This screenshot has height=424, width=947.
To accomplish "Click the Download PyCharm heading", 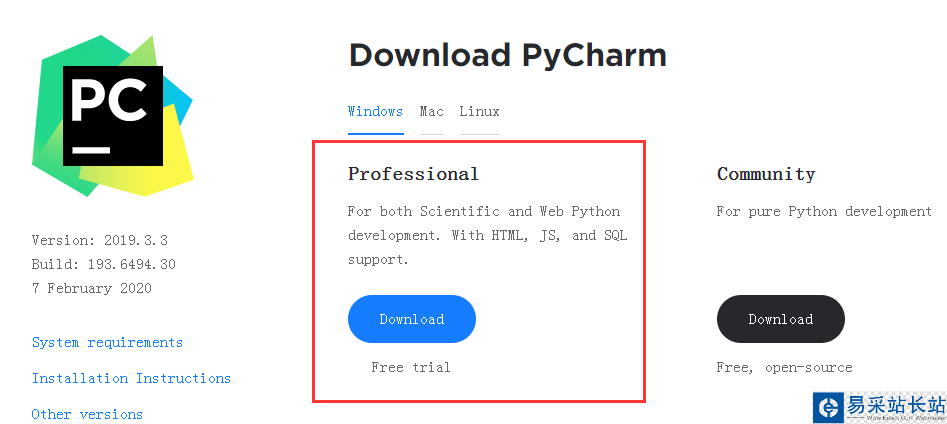I will (507, 55).
